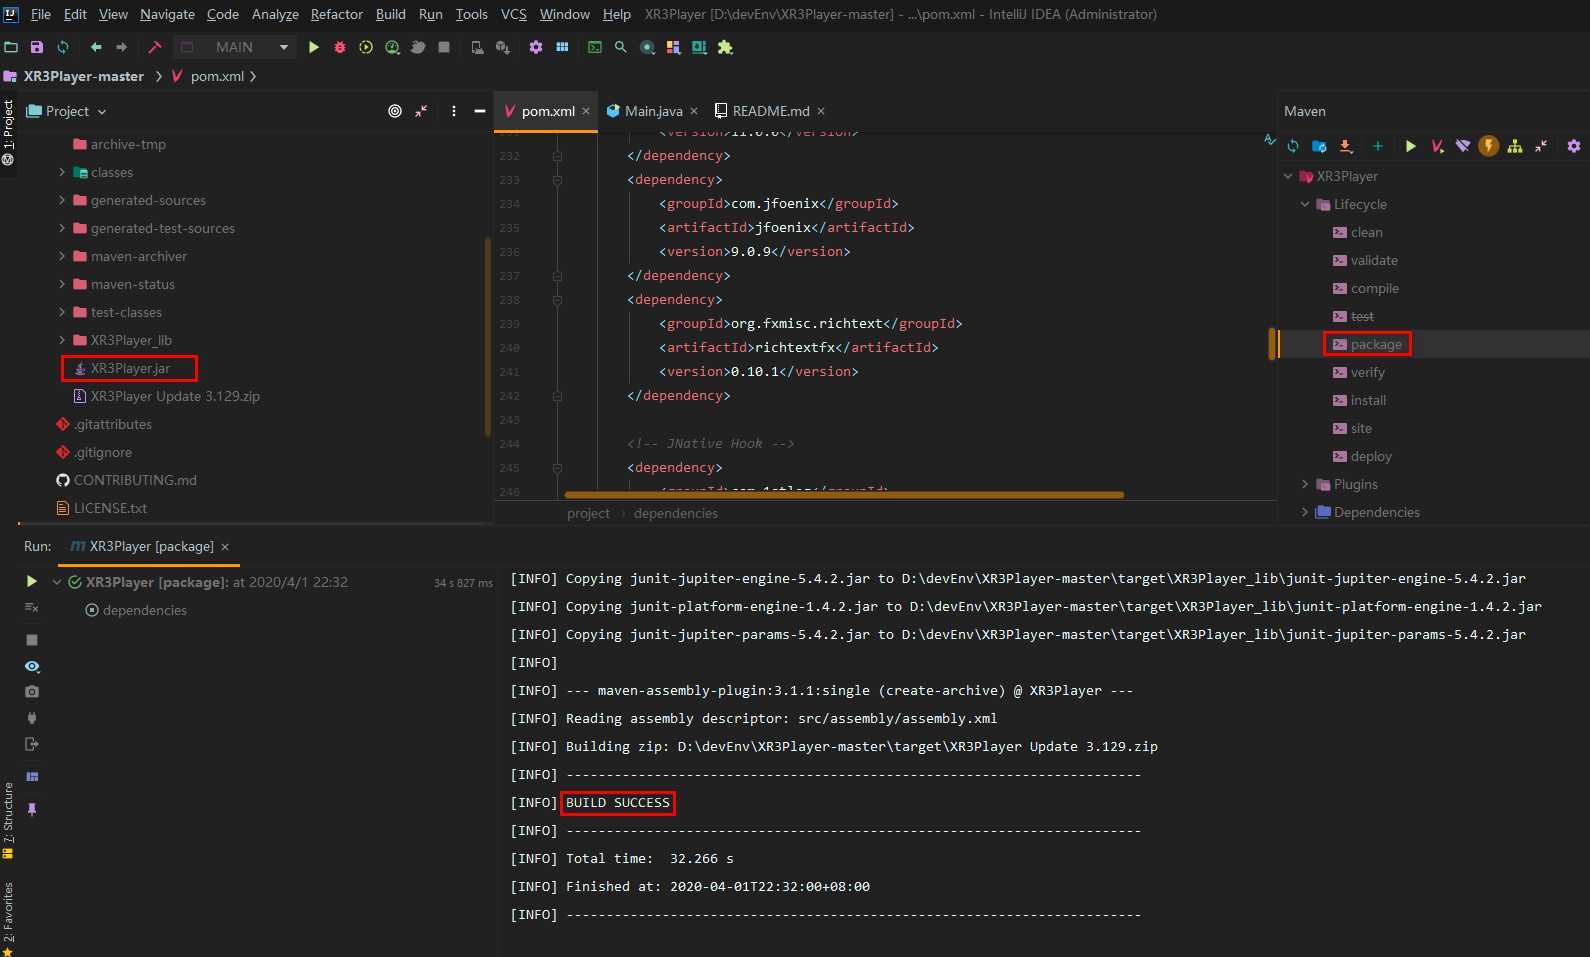Image resolution: width=1590 pixels, height=957 pixels.
Task: Click the Build Project hammer icon
Action: 155,47
